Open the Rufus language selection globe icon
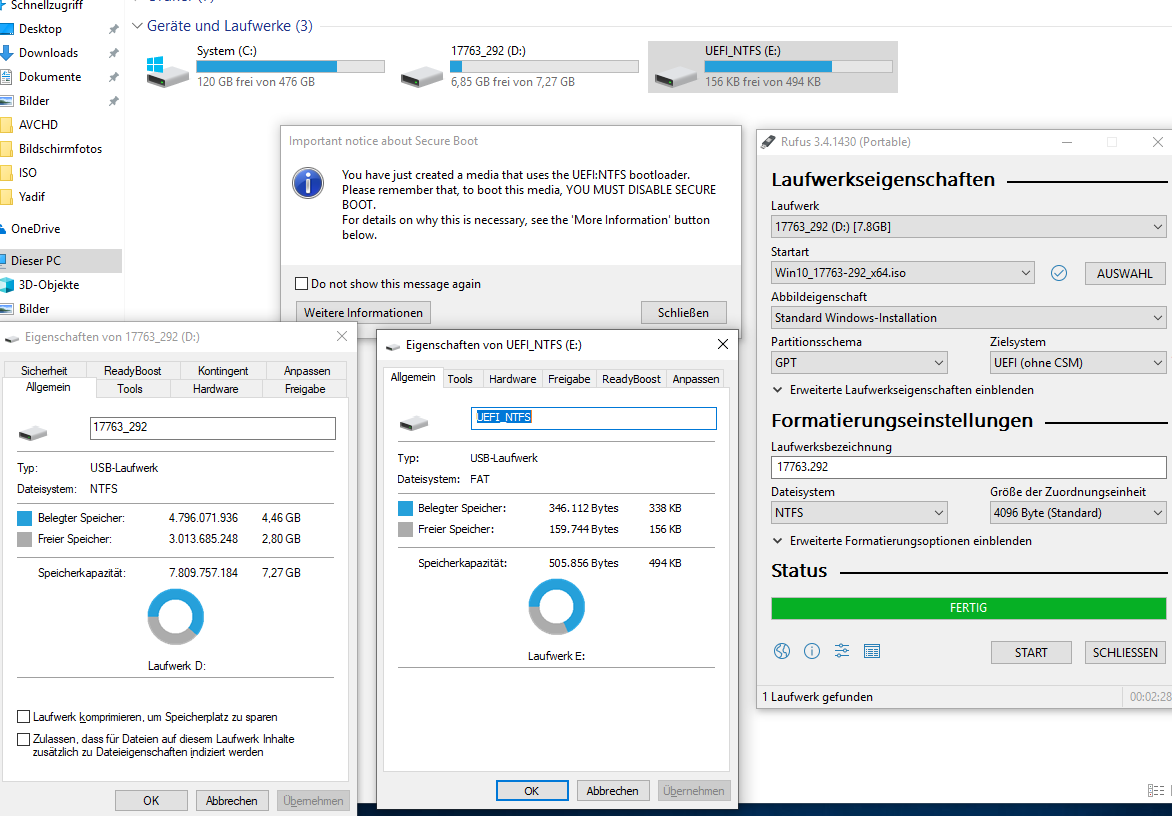 coord(781,651)
